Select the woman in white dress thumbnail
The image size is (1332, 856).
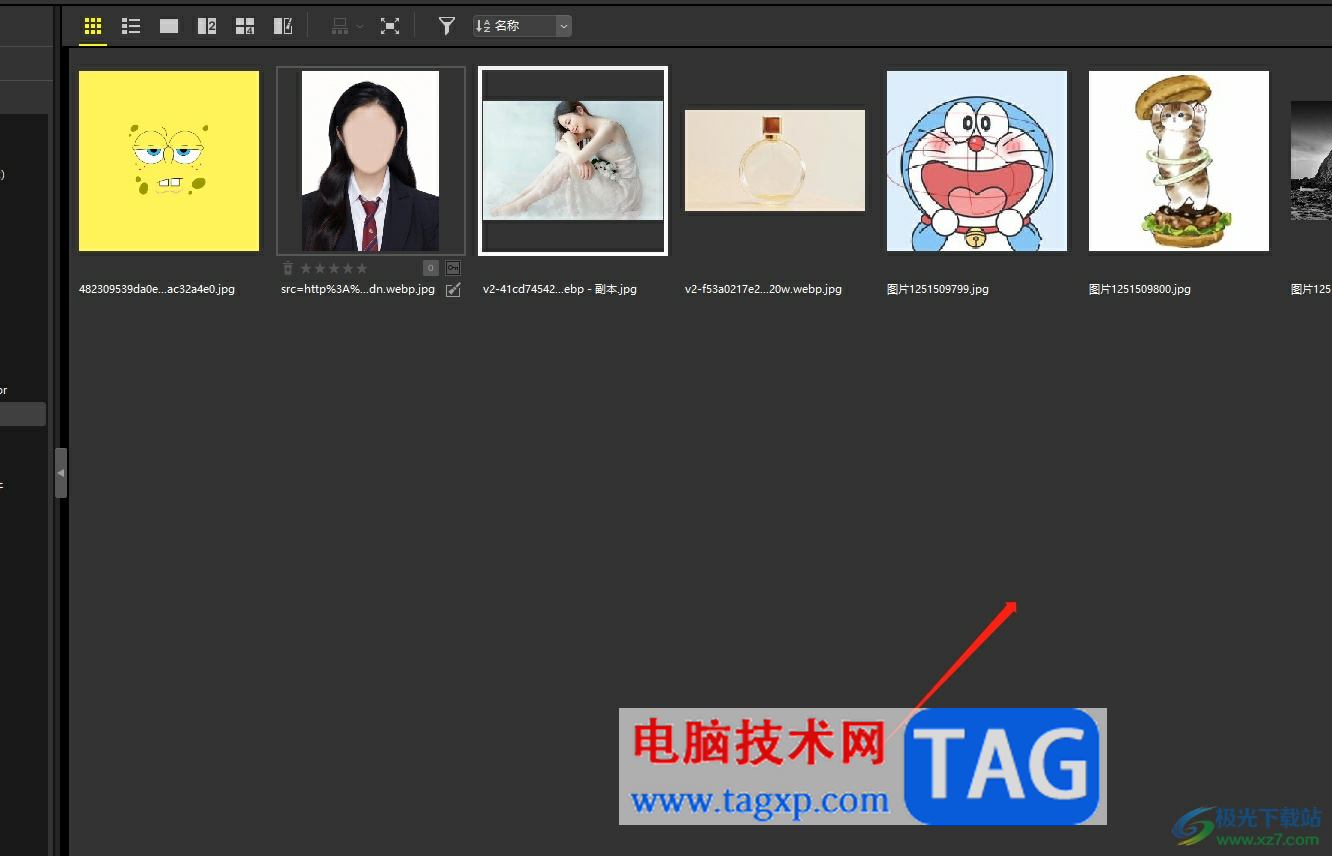tap(573, 161)
